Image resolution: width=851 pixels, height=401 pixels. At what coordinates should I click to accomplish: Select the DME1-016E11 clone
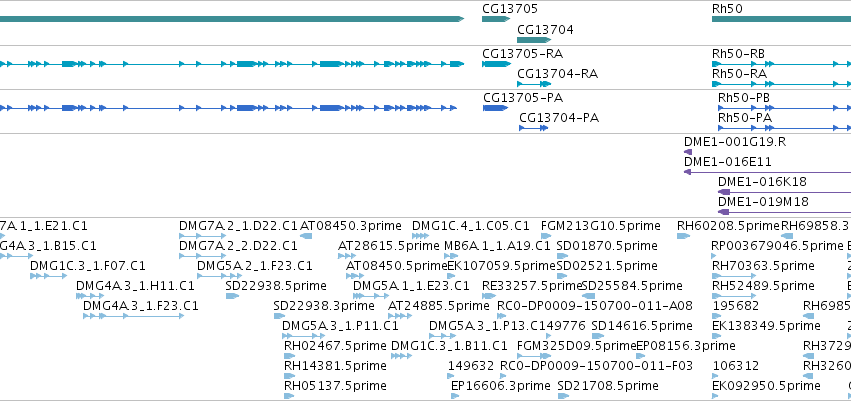(x=767, y=172)
